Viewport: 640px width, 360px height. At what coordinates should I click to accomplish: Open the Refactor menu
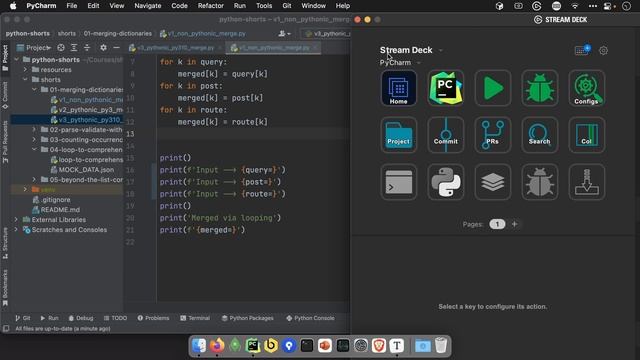coord(211,6)
